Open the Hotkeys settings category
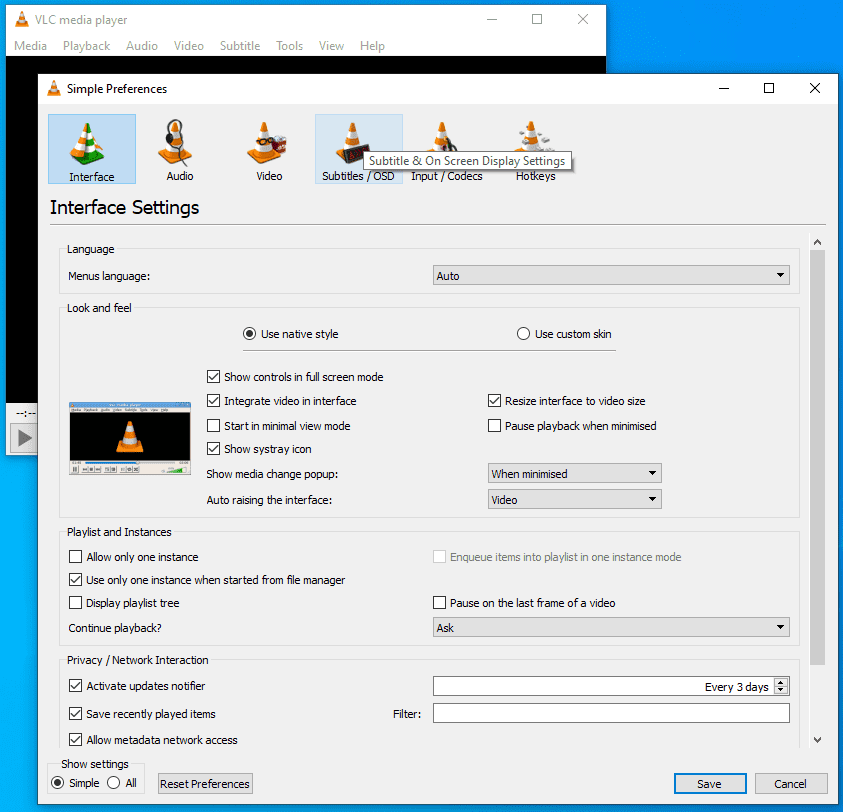Viewport: 843px width, 812px height. click(535, 149)
